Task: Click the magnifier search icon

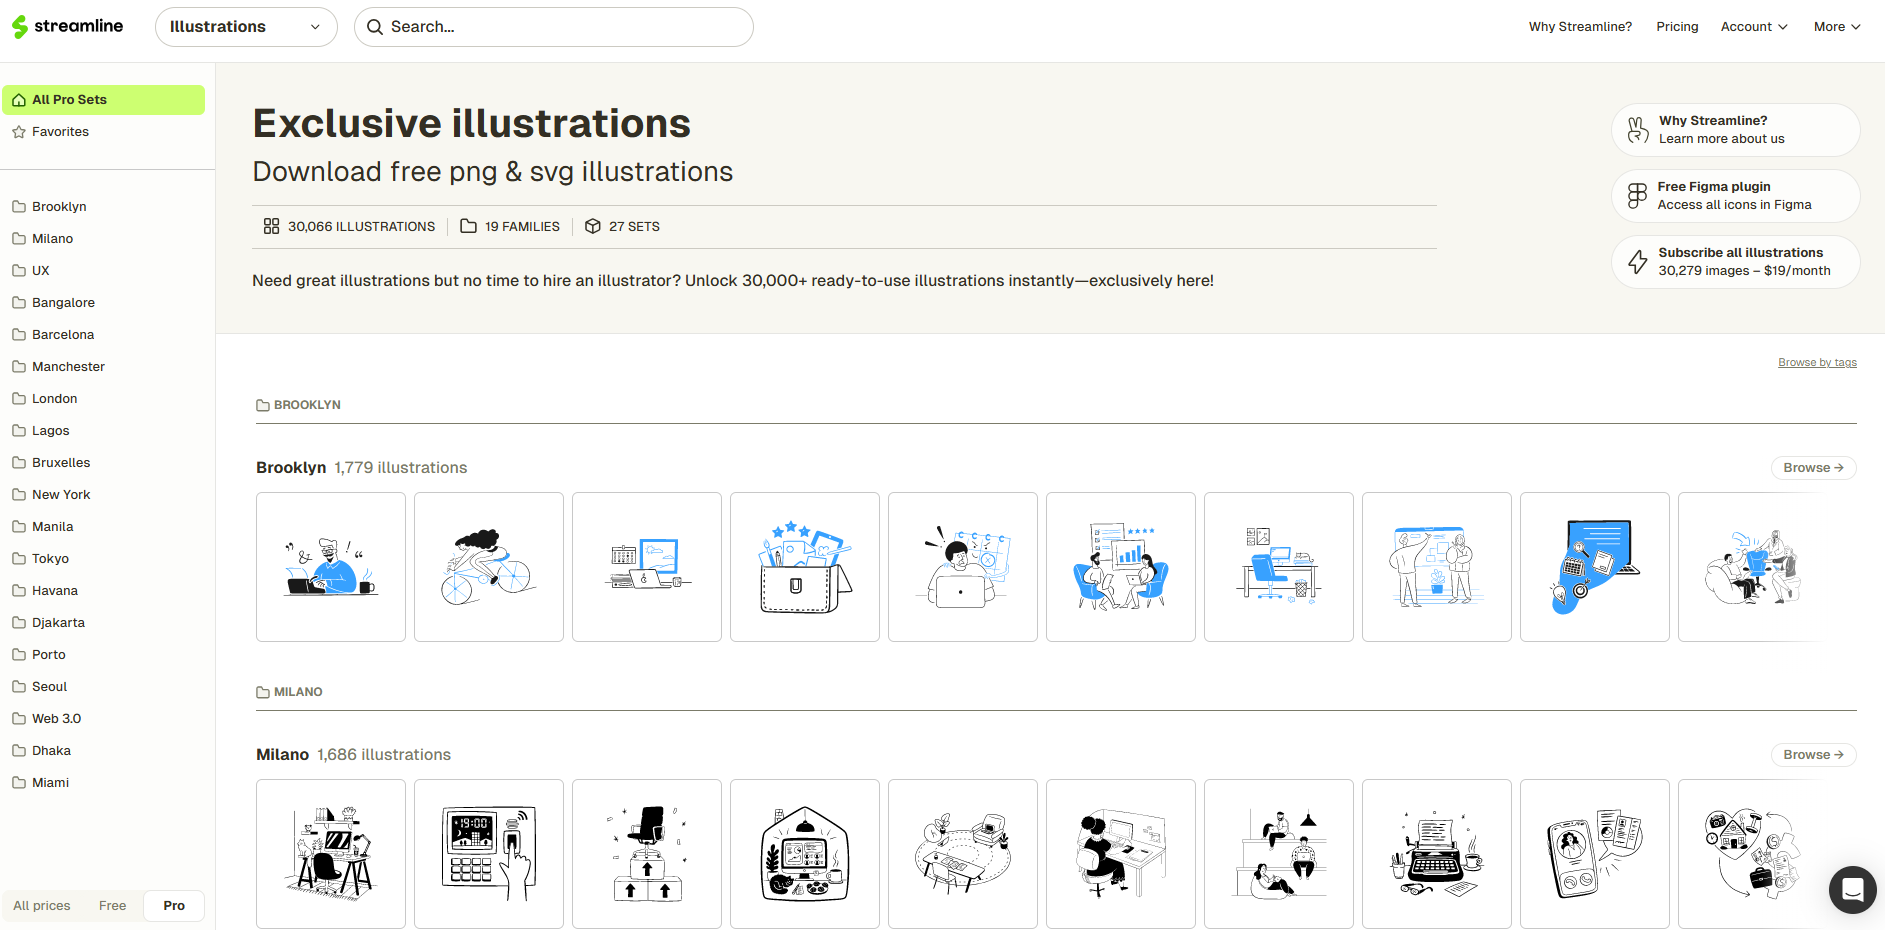Action: tap(375, 27)
